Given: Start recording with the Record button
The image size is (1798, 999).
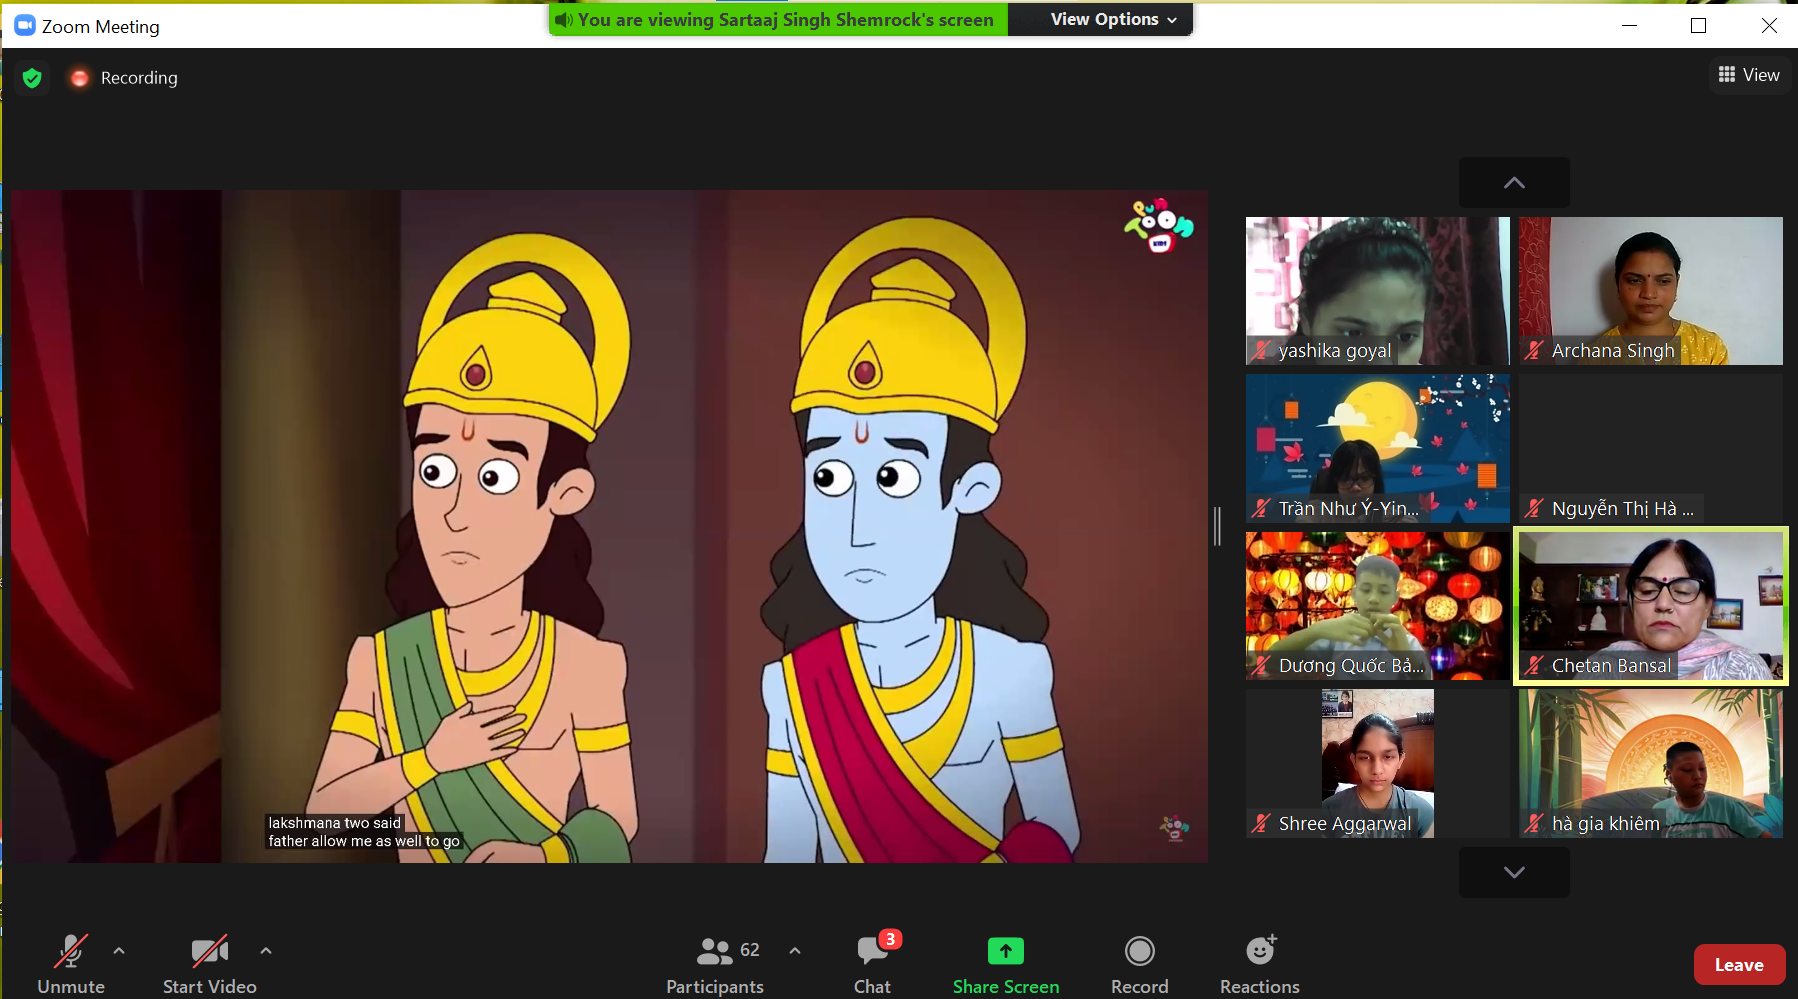Looking at the screenshot, I should (1139, 963).
